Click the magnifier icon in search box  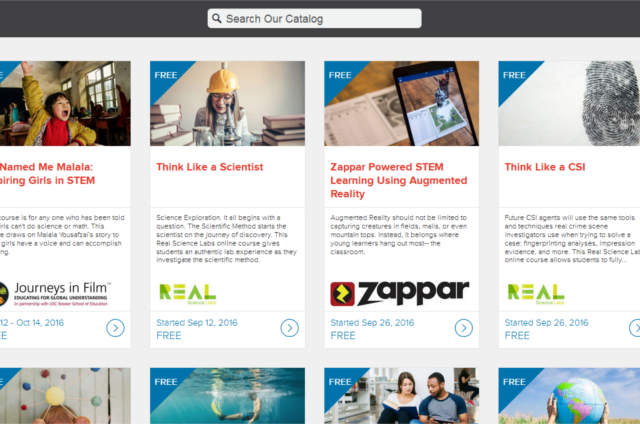217,18
